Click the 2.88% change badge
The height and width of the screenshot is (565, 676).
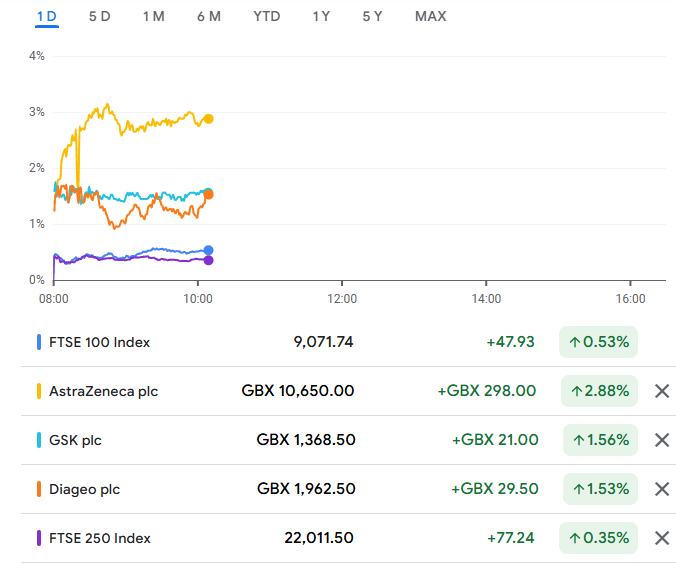pos(599,391)
